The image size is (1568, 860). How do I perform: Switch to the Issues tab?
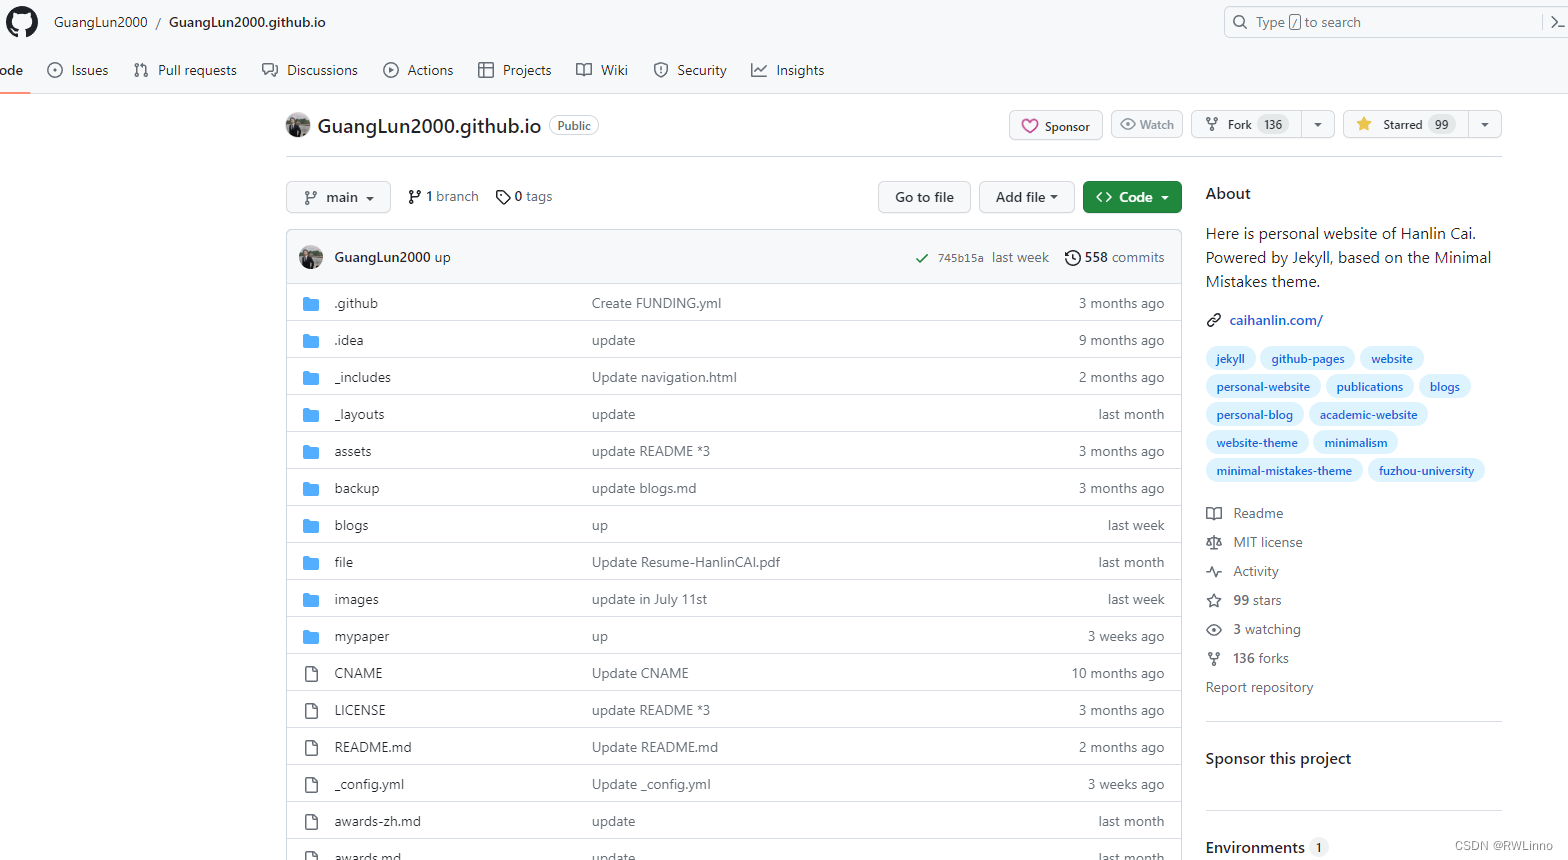pos(78,70)
